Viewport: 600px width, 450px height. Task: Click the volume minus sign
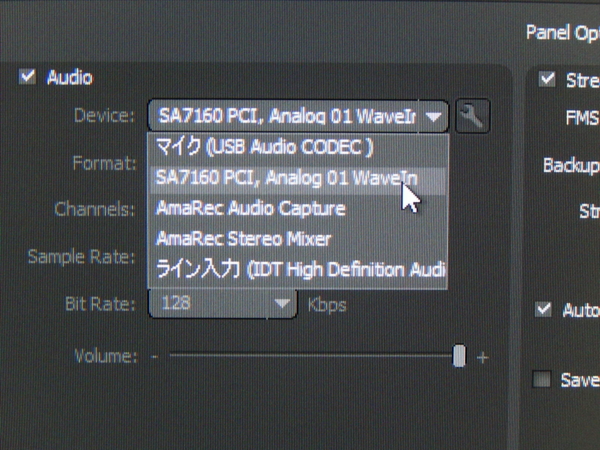154,357
